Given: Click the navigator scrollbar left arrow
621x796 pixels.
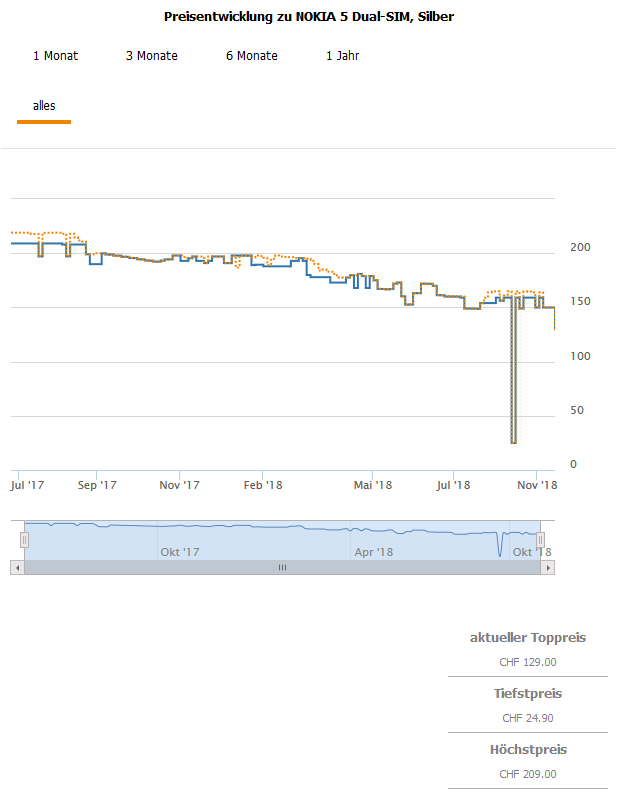Looking at the screenshot, I should (x=16, y=567).
